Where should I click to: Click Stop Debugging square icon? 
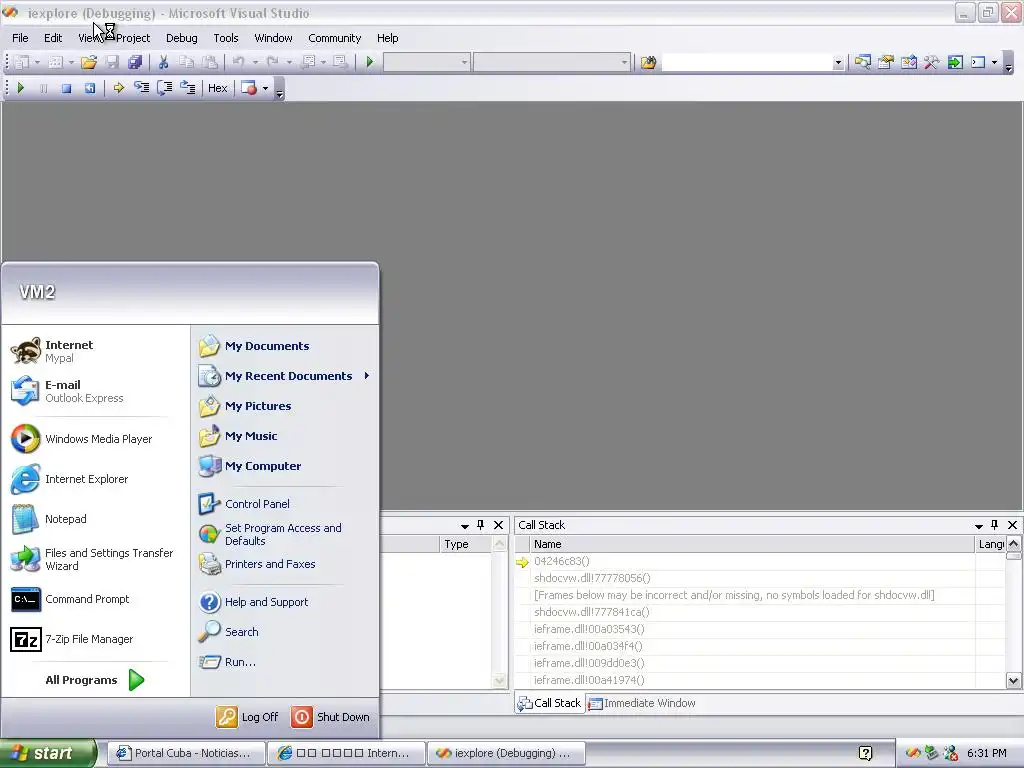67,88
